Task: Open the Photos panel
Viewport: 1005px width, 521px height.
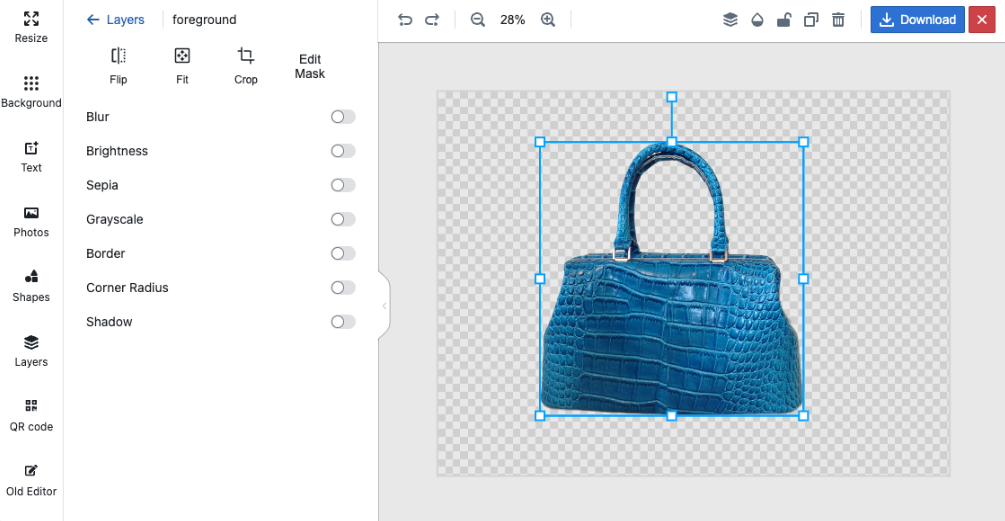Action: point(31,221)
